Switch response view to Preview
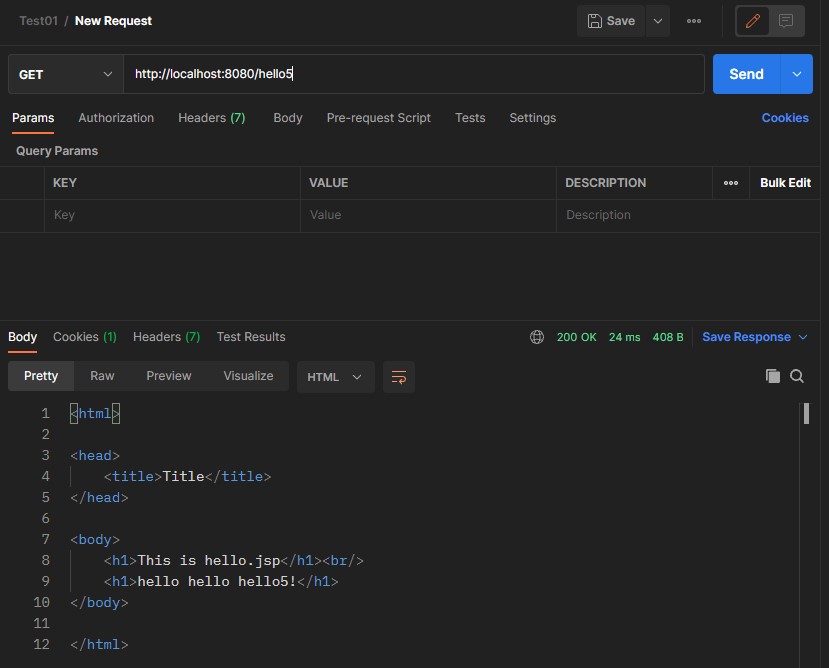Image resolution: width=829 pixels, height=668 pixels. 168,376
